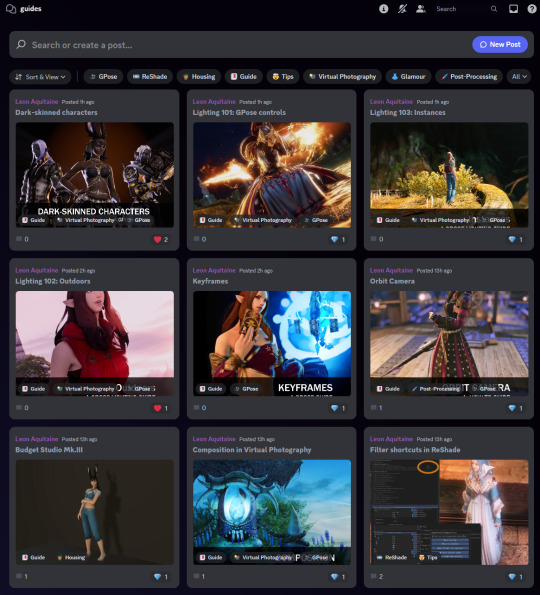Expand the All tags dropdown
Viewport: 540px width, 595px height.
point(519,77)
